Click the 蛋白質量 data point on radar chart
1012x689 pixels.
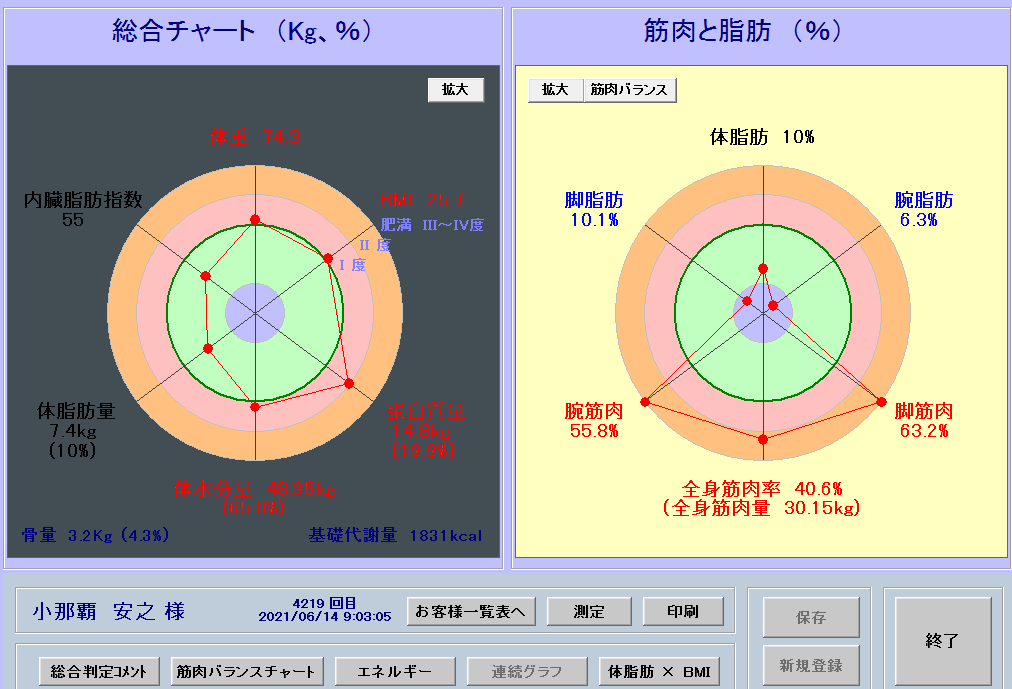pos(349,384)
